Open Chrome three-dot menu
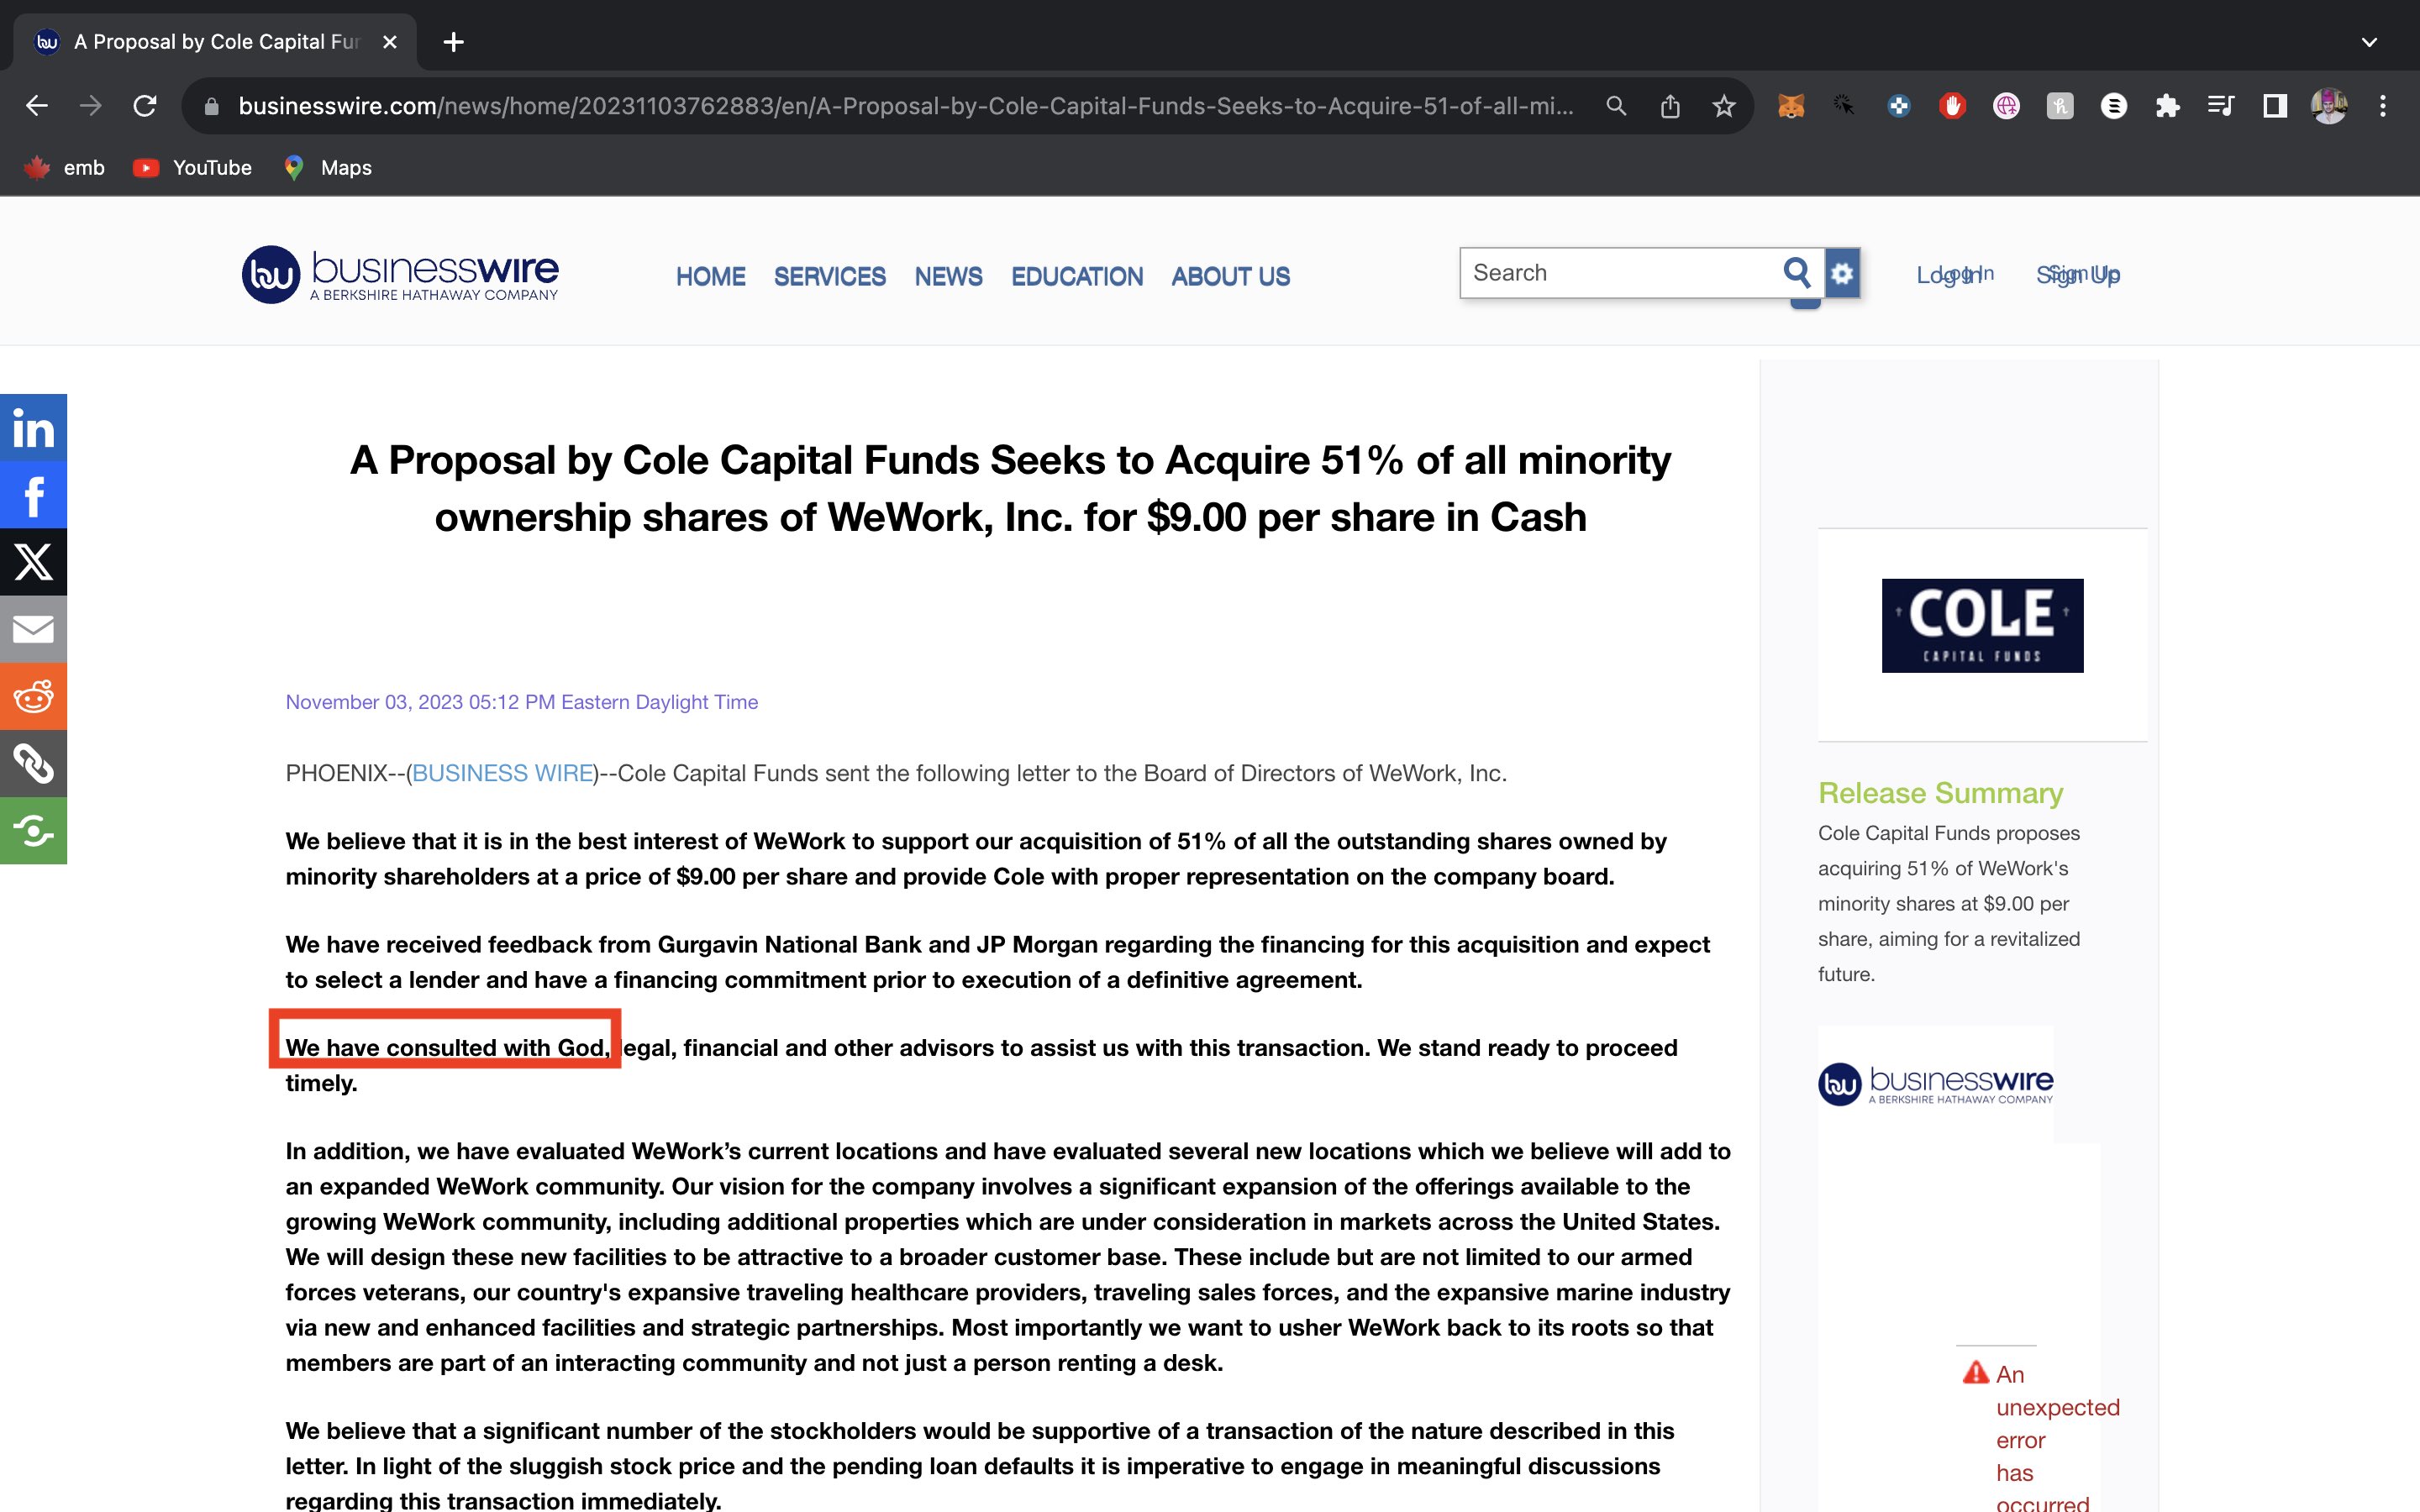 [2383, 106]
